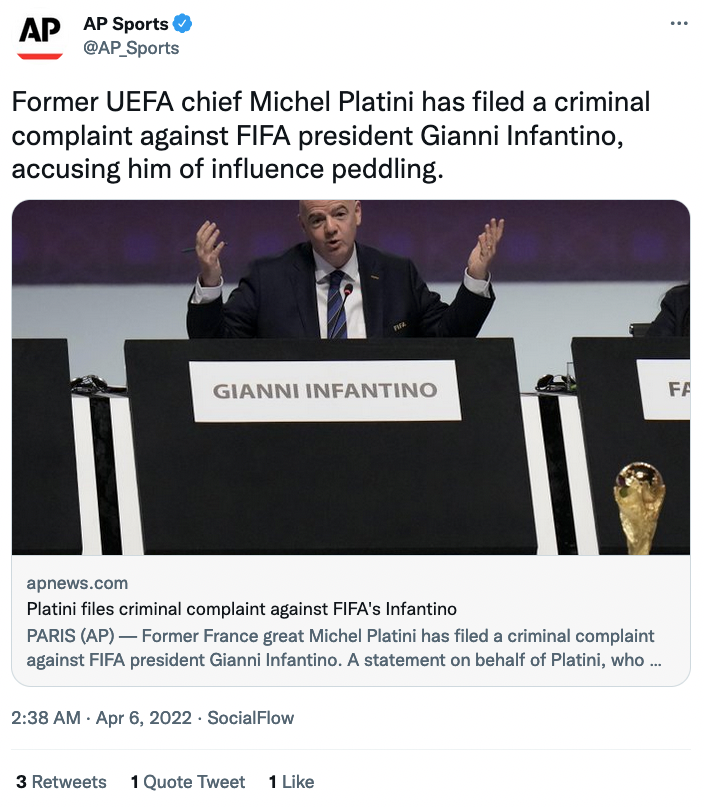This screenshot has width=704, height=807.
Task: Click the AP logo profile avatar
Action: [40, 36]
